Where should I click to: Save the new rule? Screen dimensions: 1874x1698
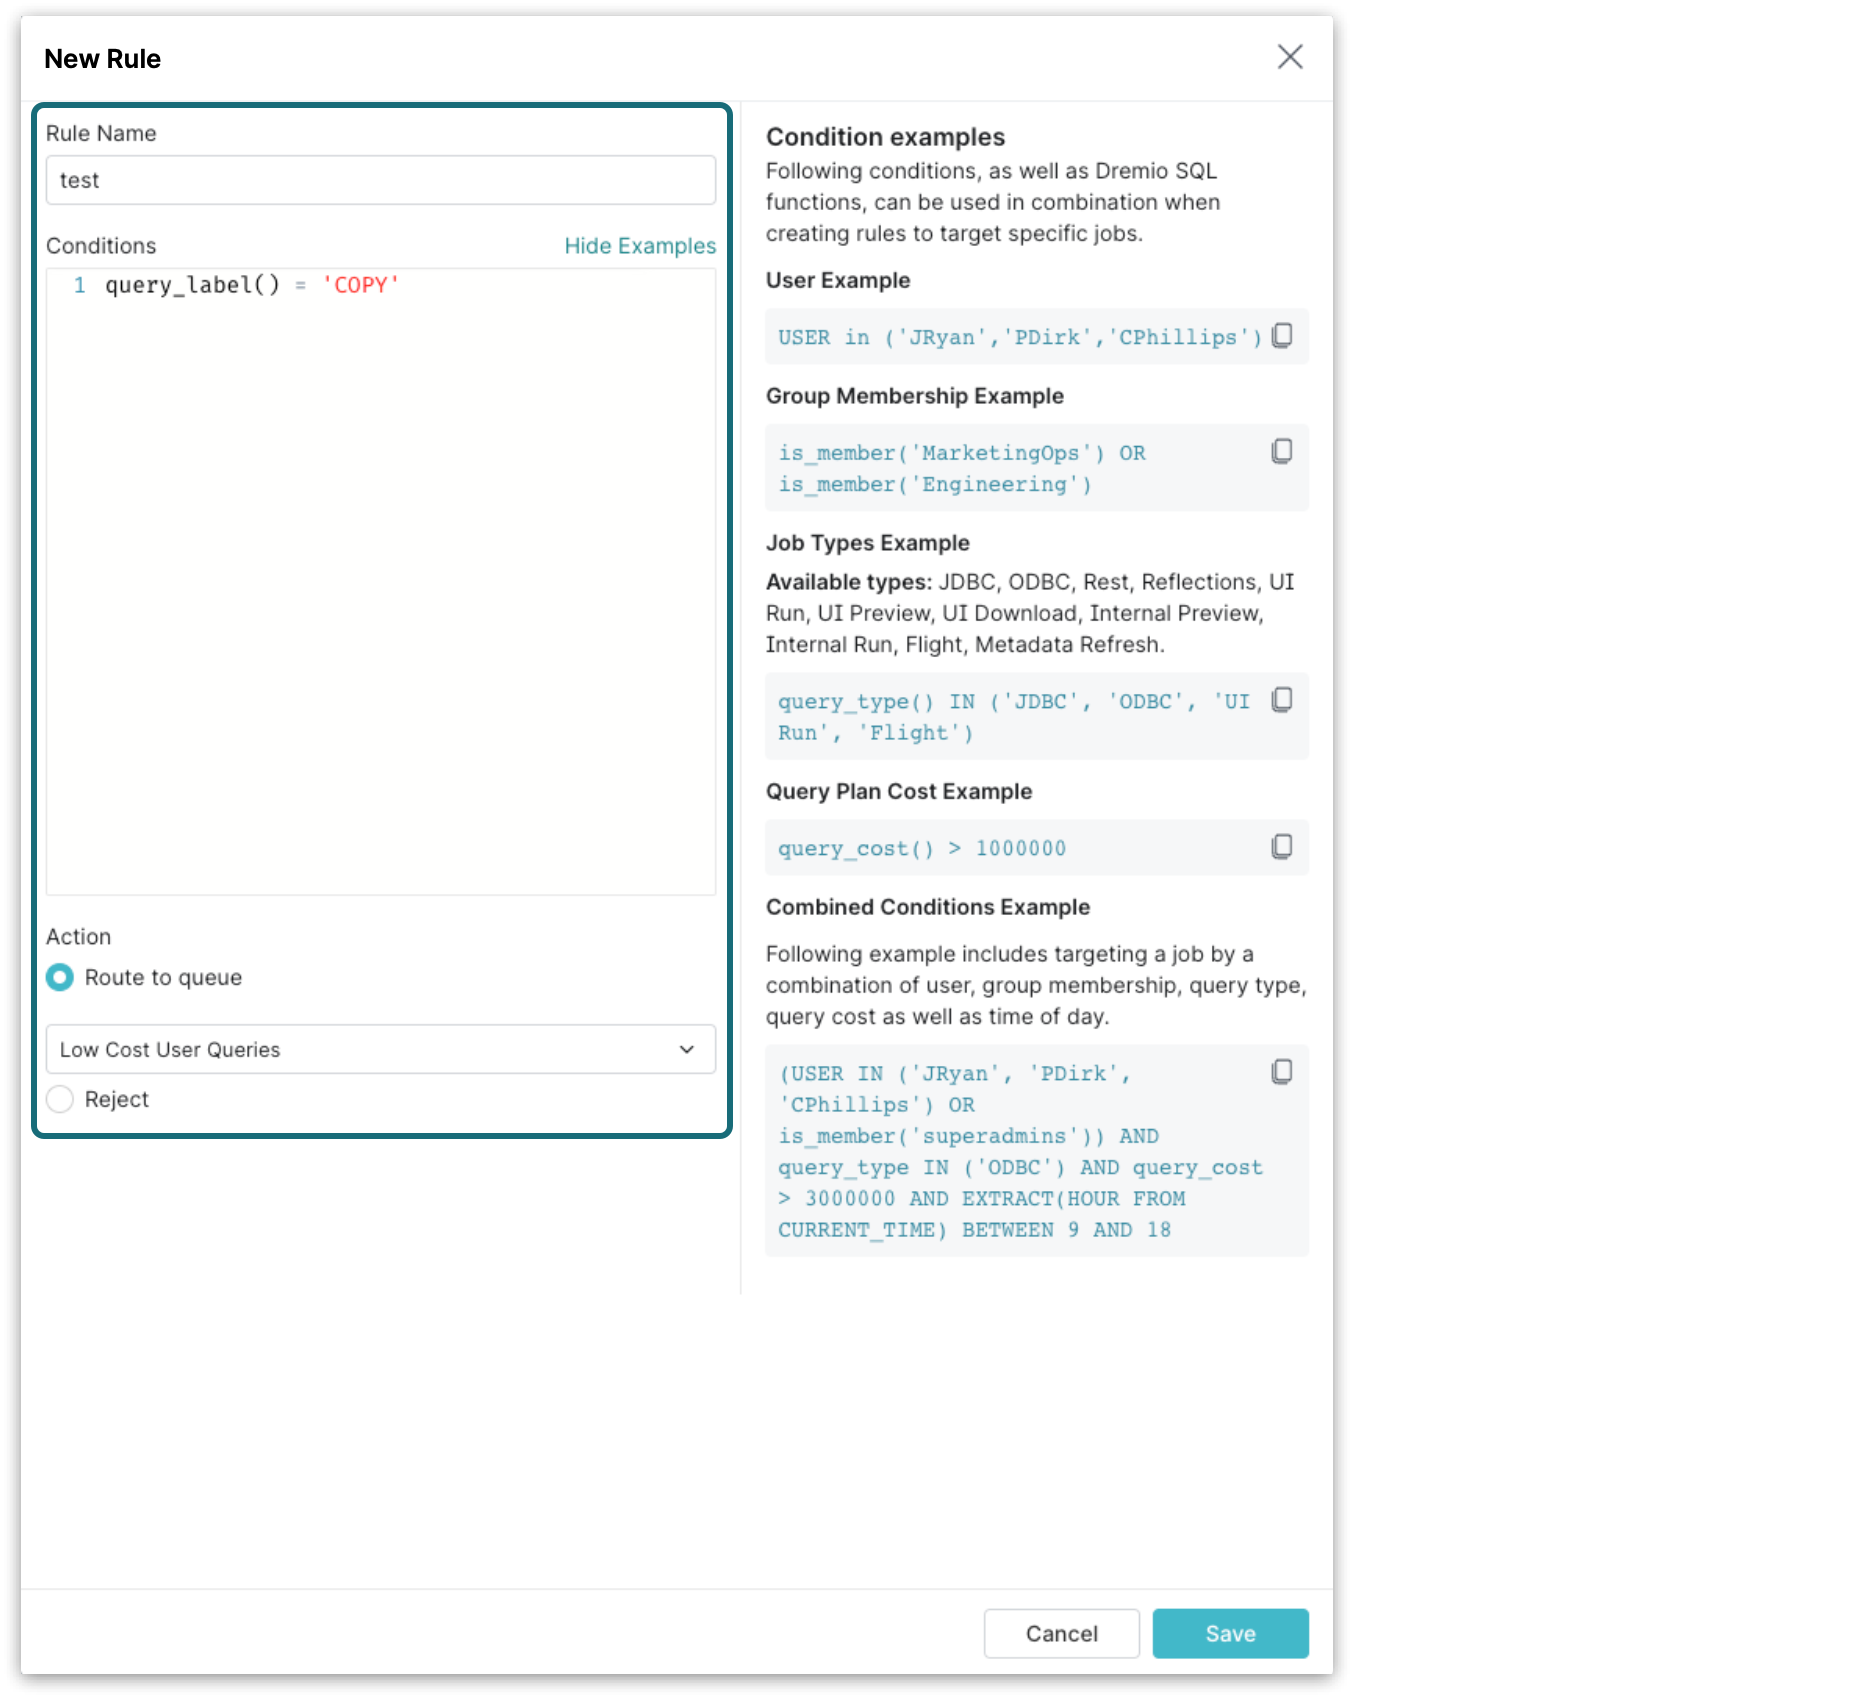pyautogui.click(x=1230, y=1633)
